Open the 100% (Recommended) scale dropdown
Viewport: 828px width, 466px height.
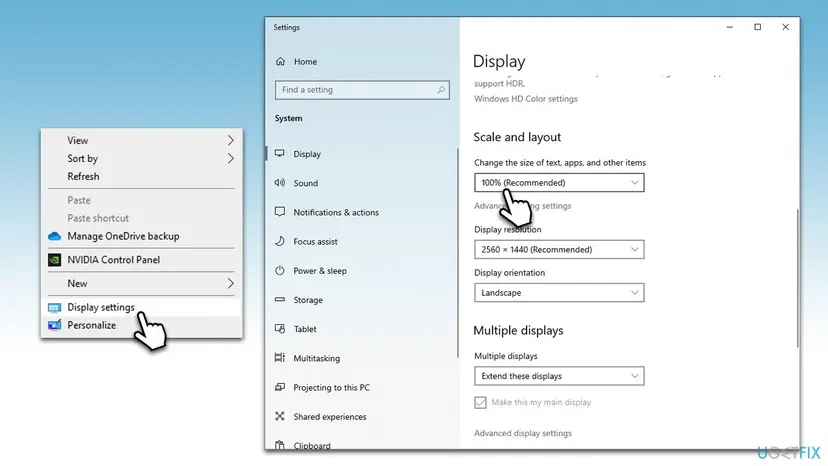[559, 183]
